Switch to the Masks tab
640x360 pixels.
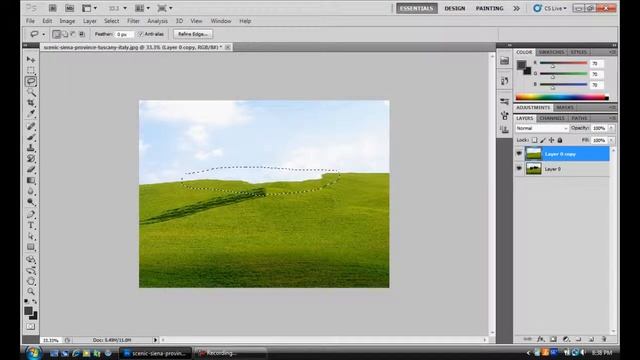tap(565, 107)
